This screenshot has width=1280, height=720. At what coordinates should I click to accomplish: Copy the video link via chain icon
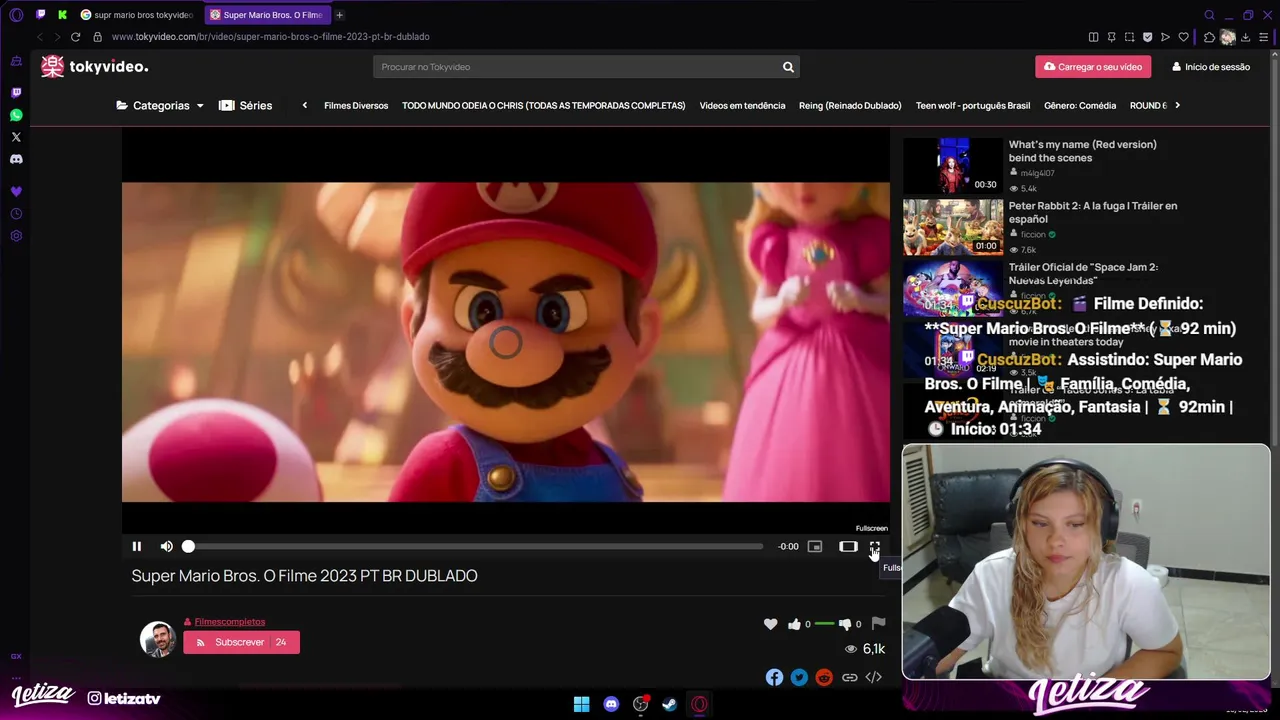click(849, 677)
